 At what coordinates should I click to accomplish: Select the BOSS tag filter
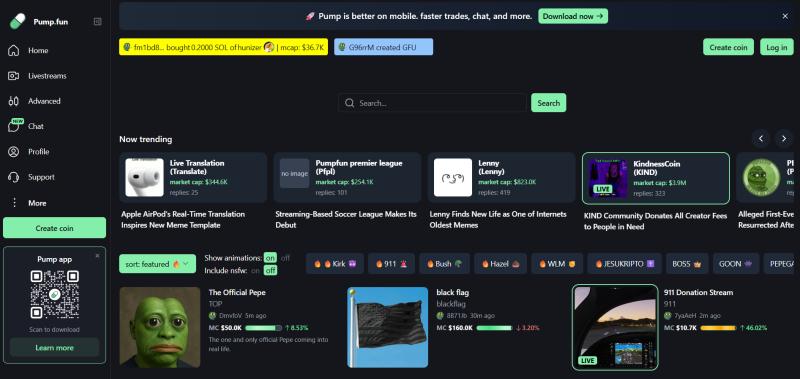point(687,264)
